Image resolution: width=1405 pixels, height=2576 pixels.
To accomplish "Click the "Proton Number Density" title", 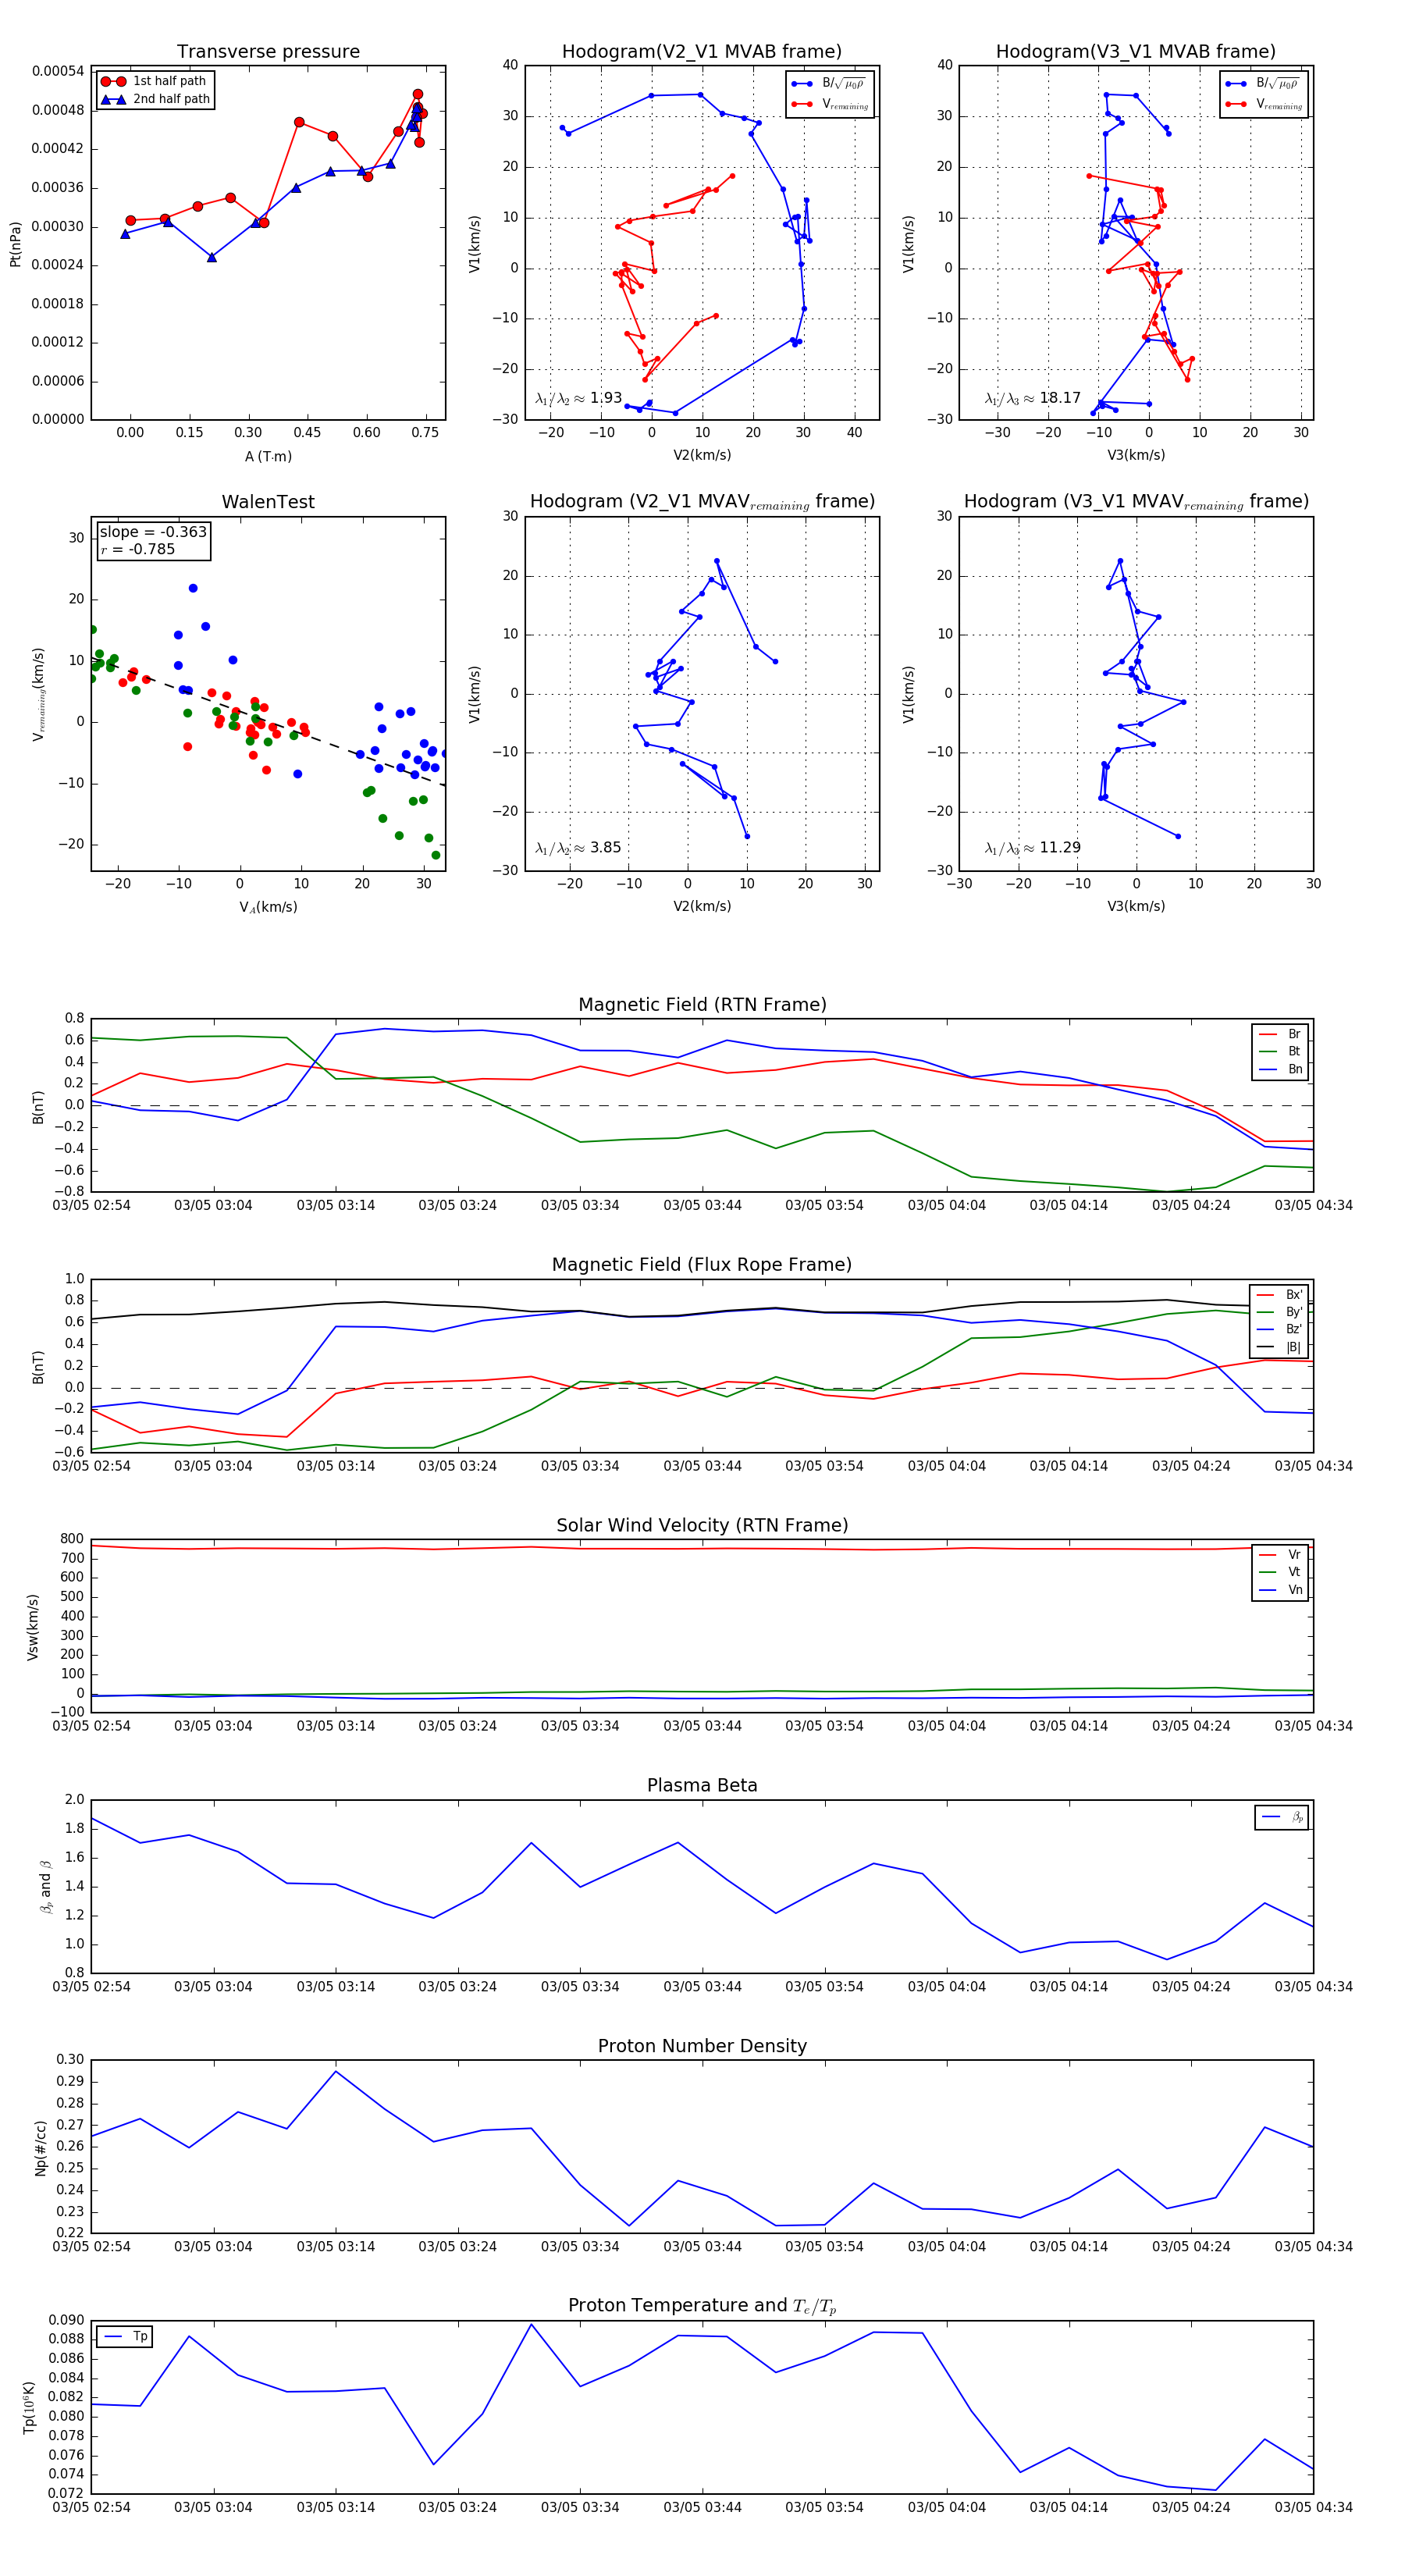I will click(x=702, y=2046).
